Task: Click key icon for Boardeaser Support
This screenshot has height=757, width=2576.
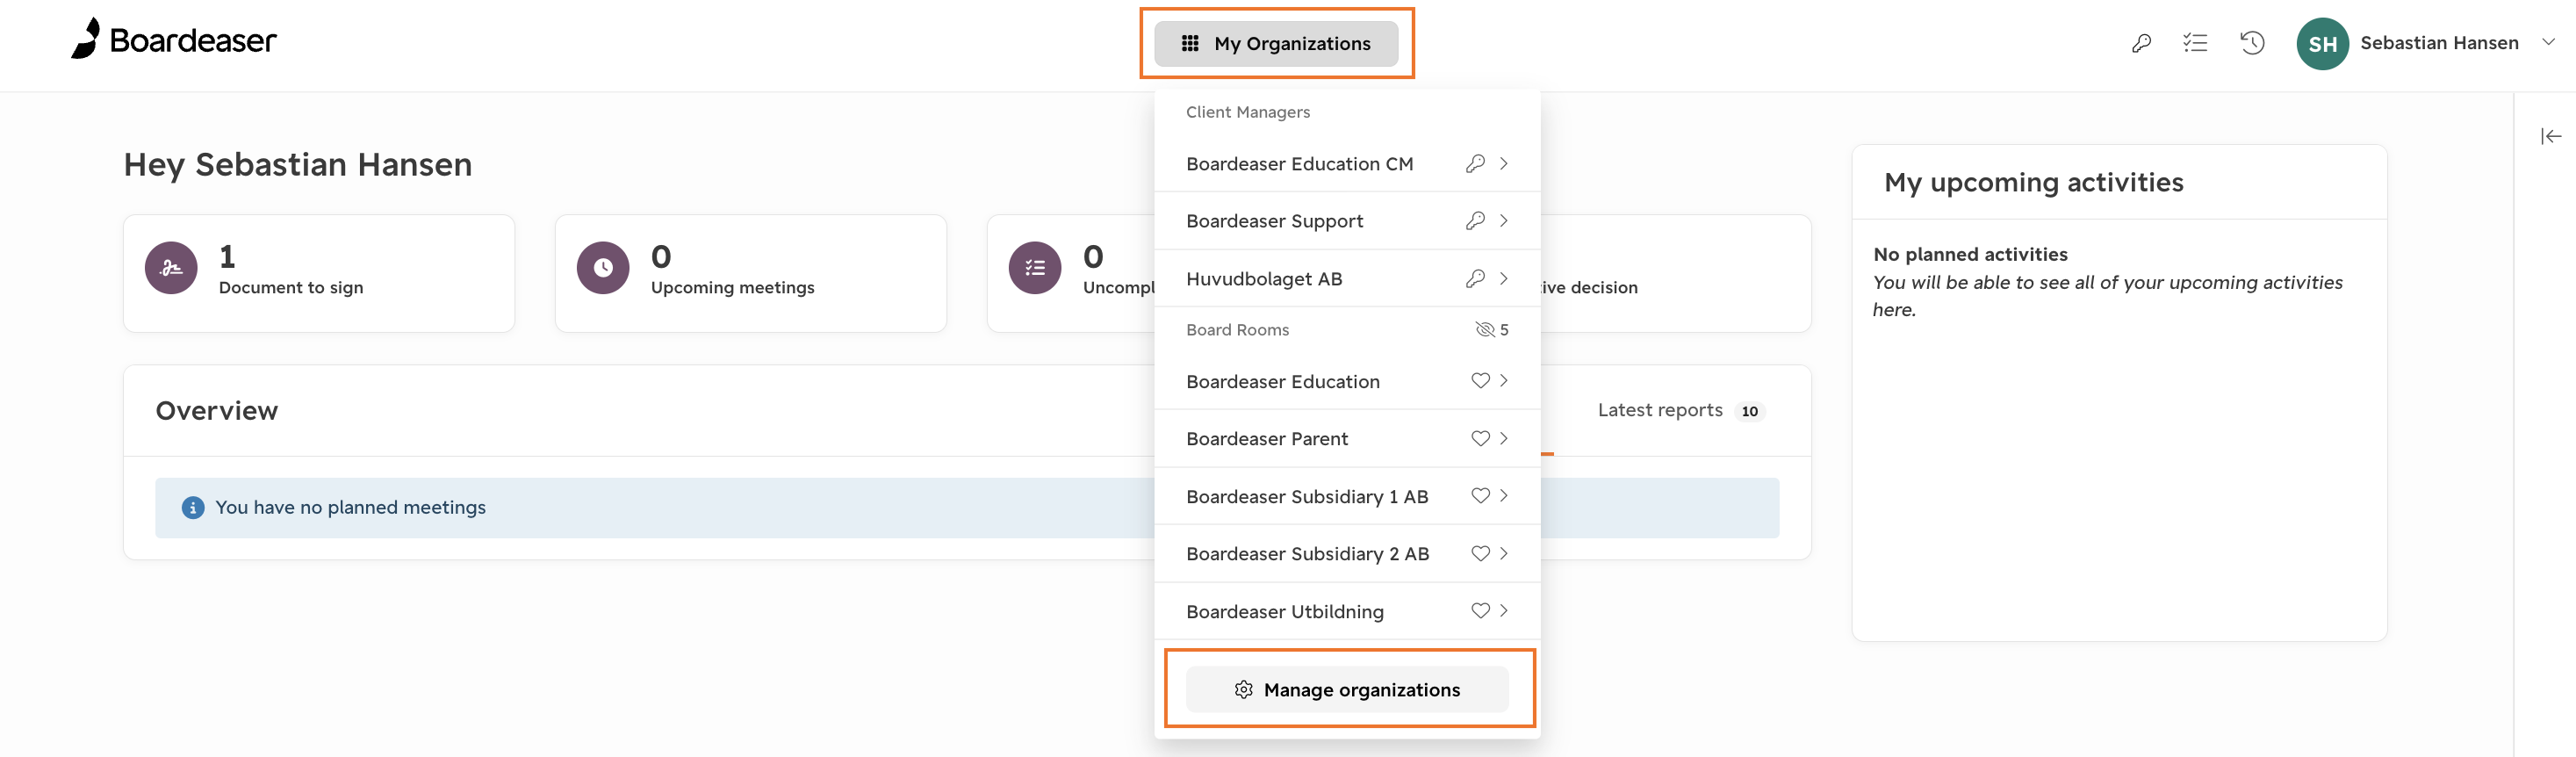Action: tap(1475, 220)
